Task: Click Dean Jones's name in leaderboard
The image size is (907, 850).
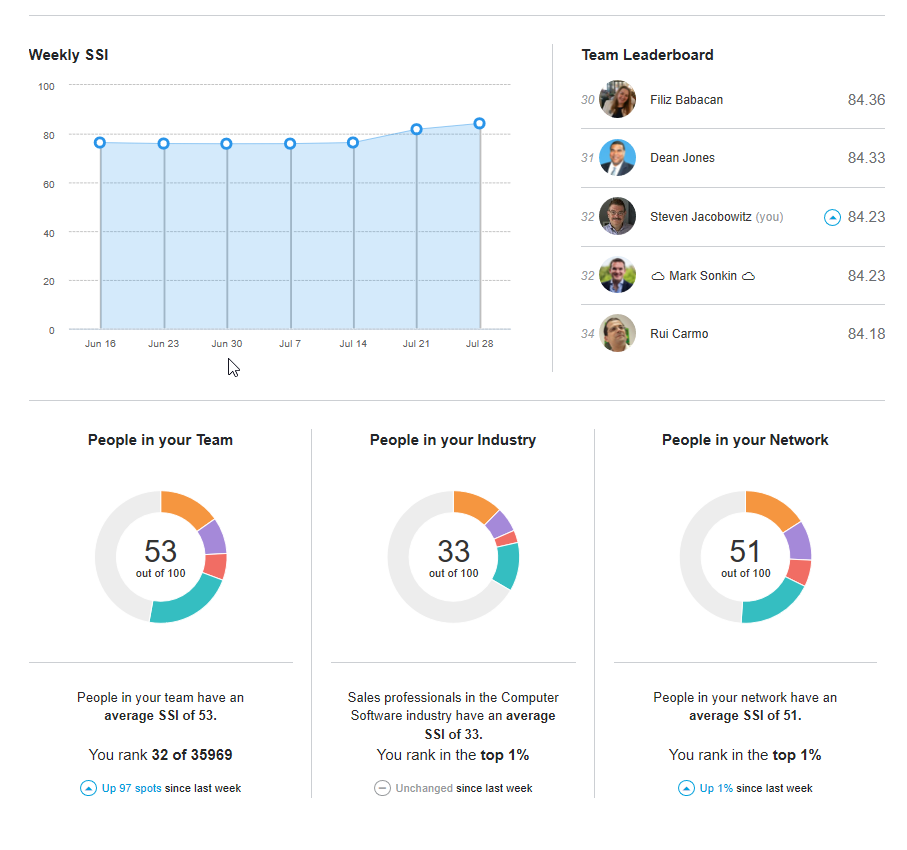Action: coord(682,158)
